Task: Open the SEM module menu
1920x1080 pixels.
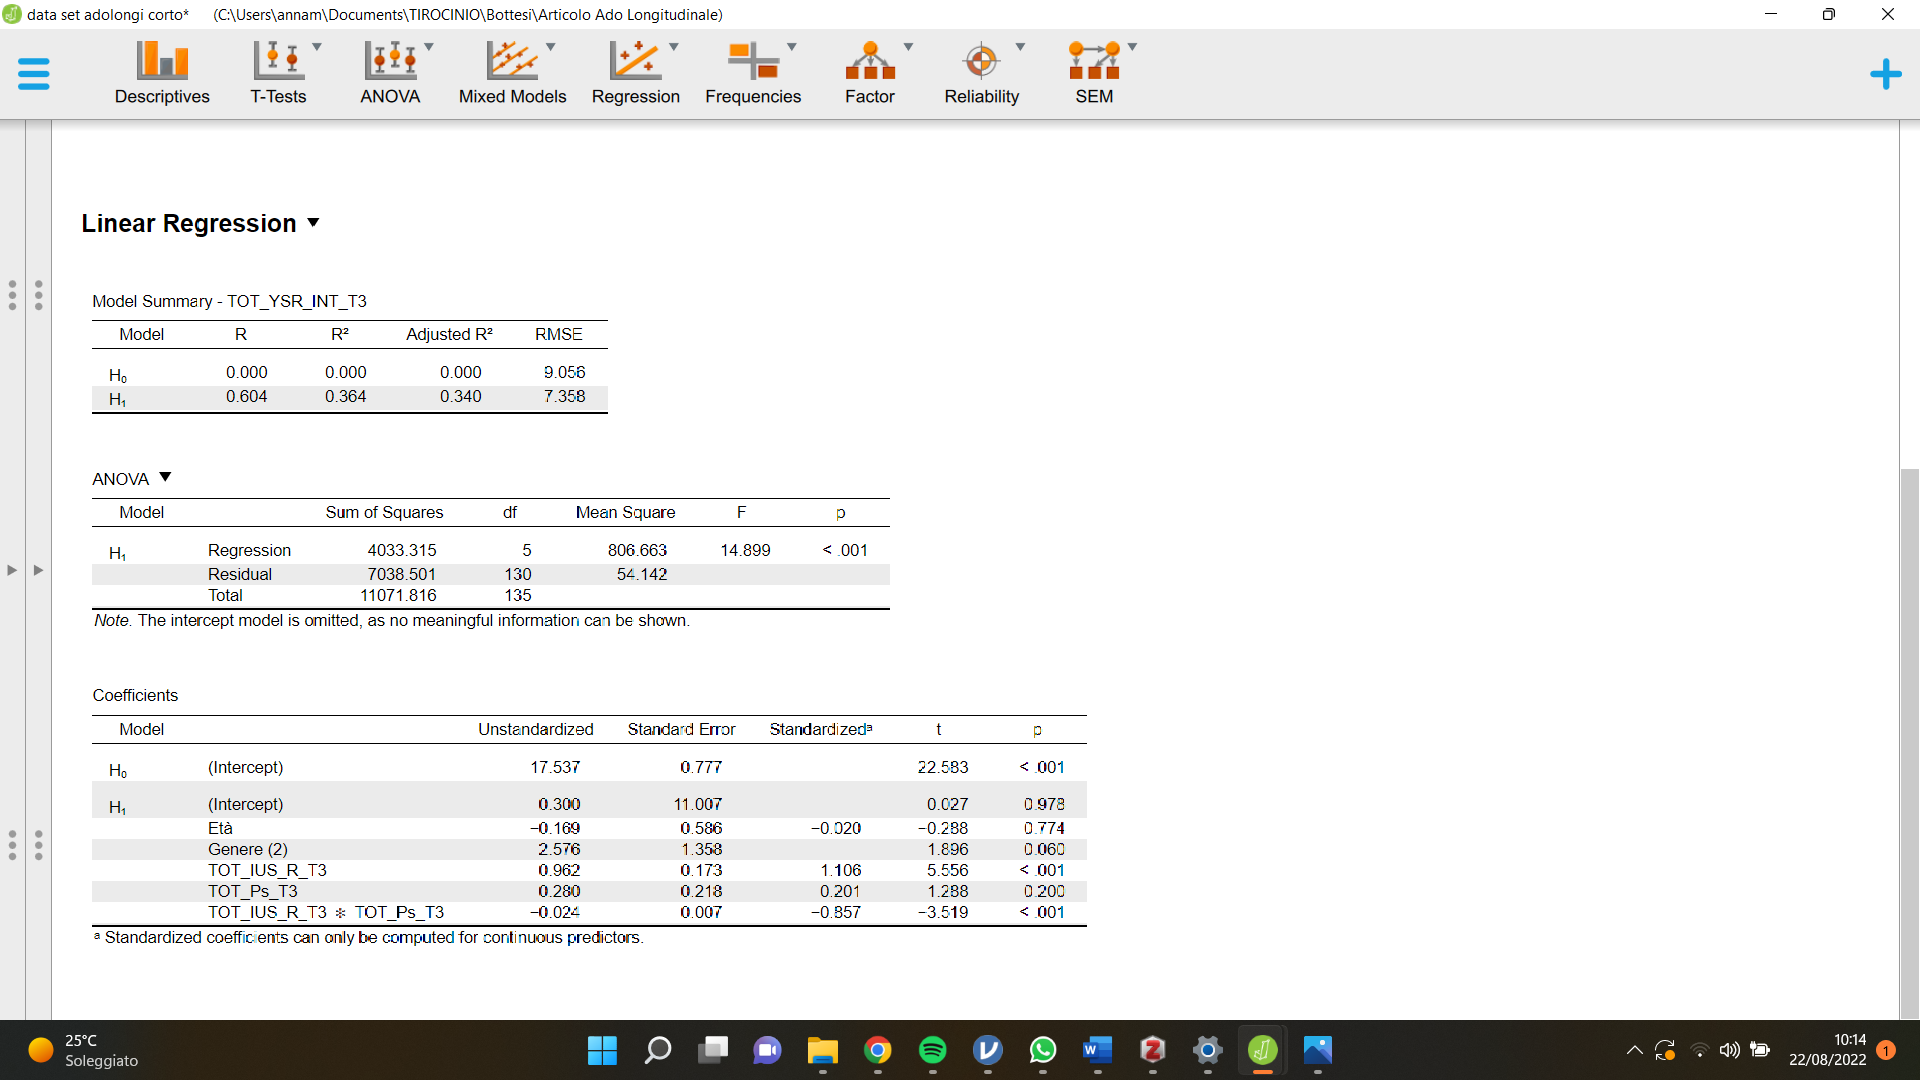Action: coord(1094,73)
